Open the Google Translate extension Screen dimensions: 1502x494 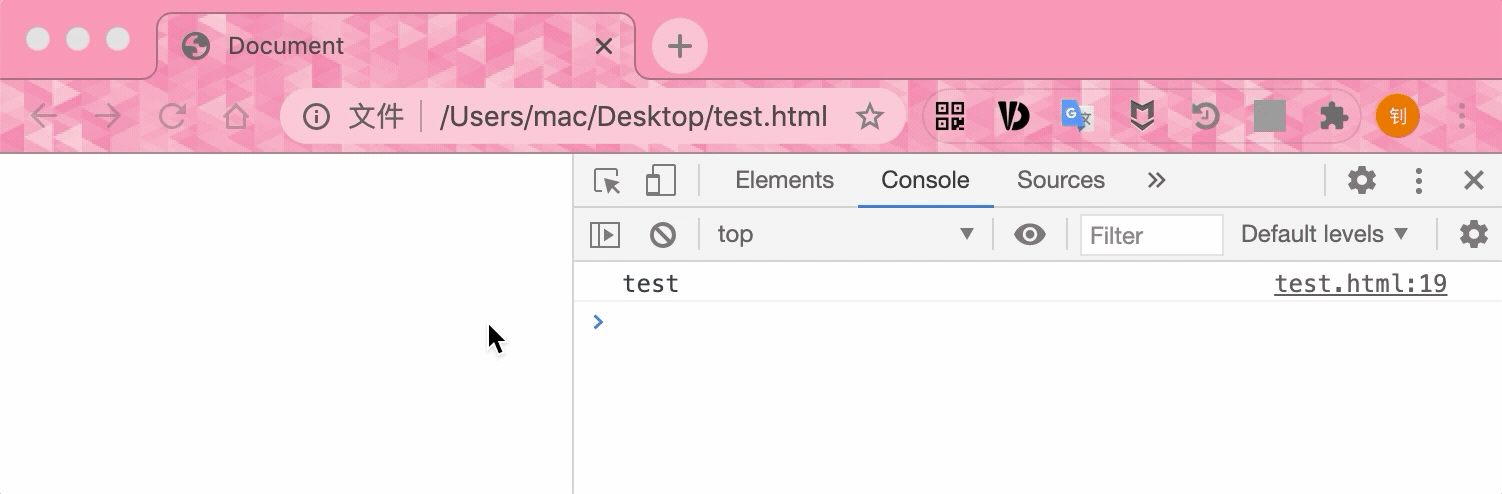click(1077, 117)
